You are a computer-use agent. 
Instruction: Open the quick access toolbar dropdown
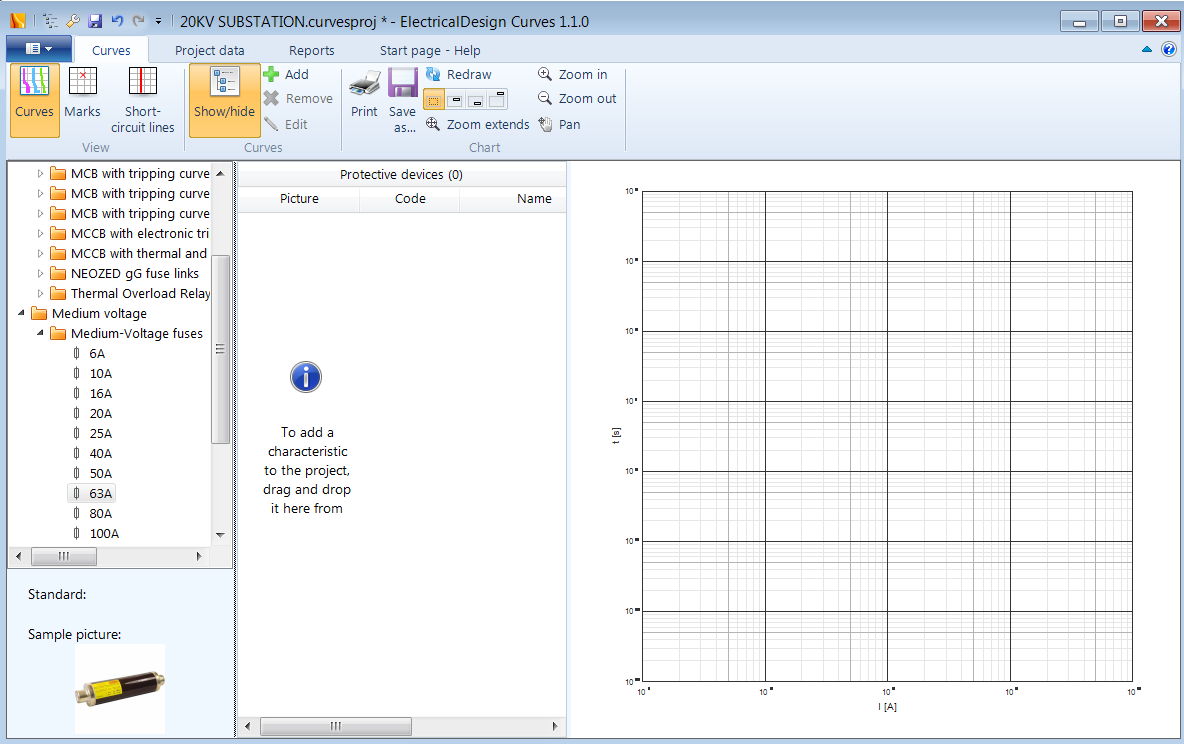(x=157, y=20)
